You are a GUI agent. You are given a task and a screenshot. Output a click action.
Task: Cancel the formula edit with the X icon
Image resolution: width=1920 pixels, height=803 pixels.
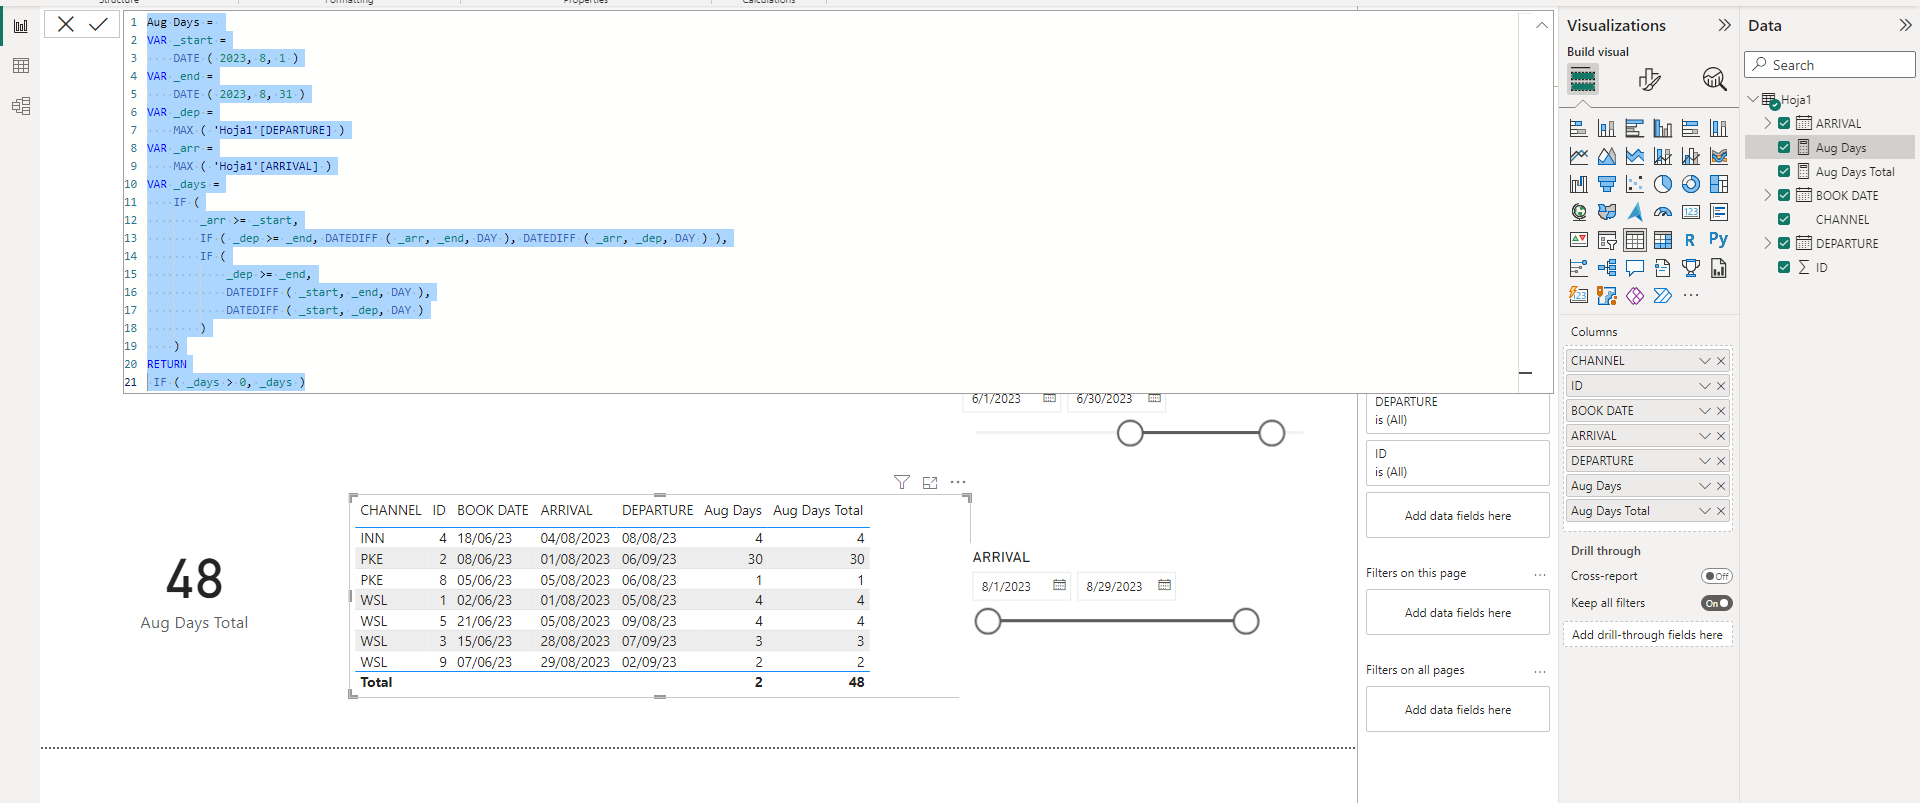(66, 24)
